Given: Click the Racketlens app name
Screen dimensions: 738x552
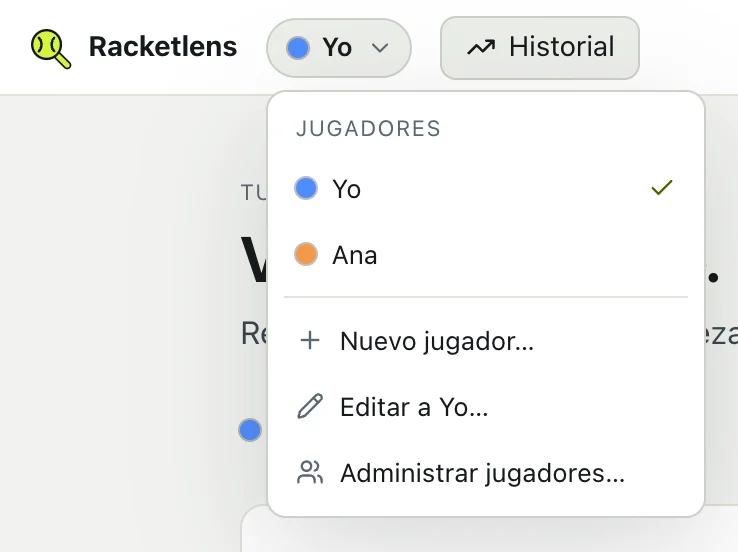Looking at the screenshot, I should click(x=163, y=47).
